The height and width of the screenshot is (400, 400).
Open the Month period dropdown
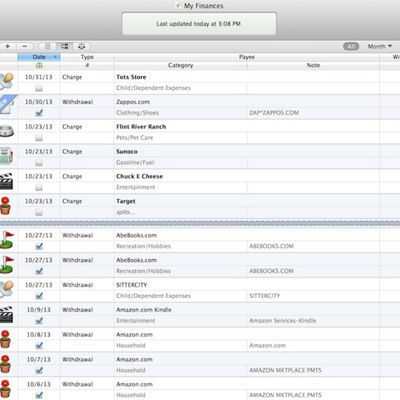380,46
